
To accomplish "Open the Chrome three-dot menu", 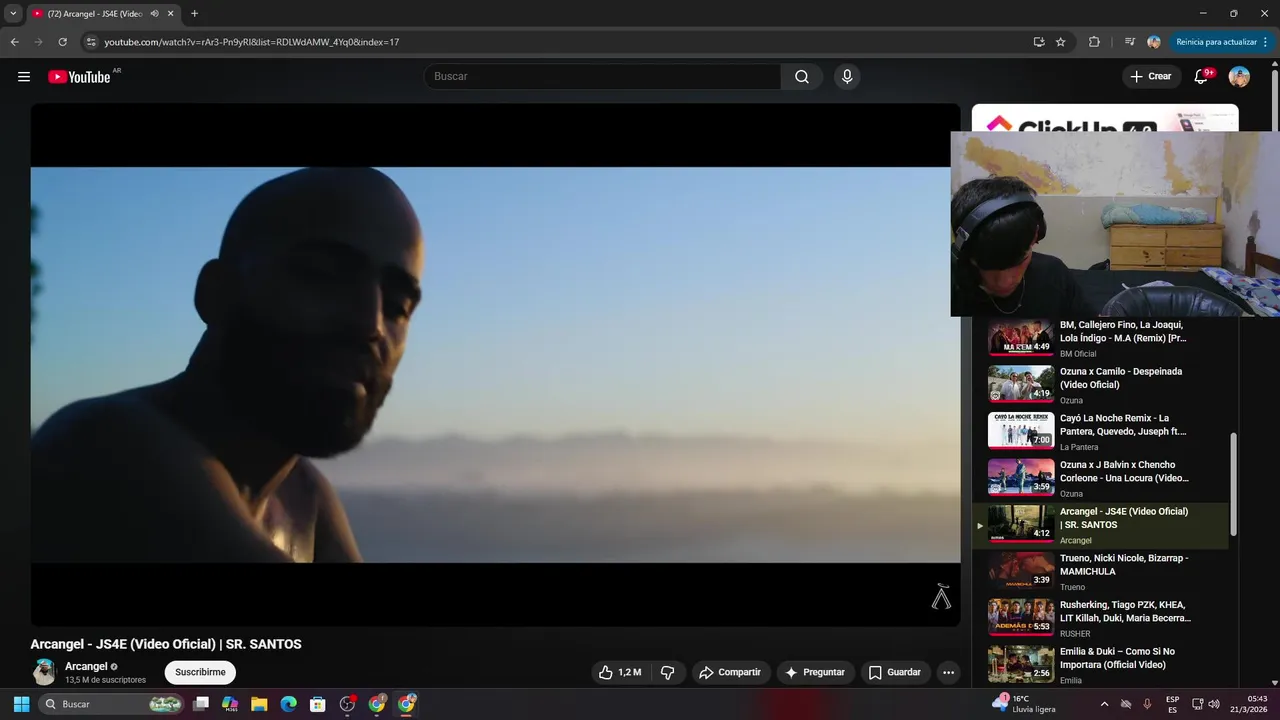I will [1266, 42].
